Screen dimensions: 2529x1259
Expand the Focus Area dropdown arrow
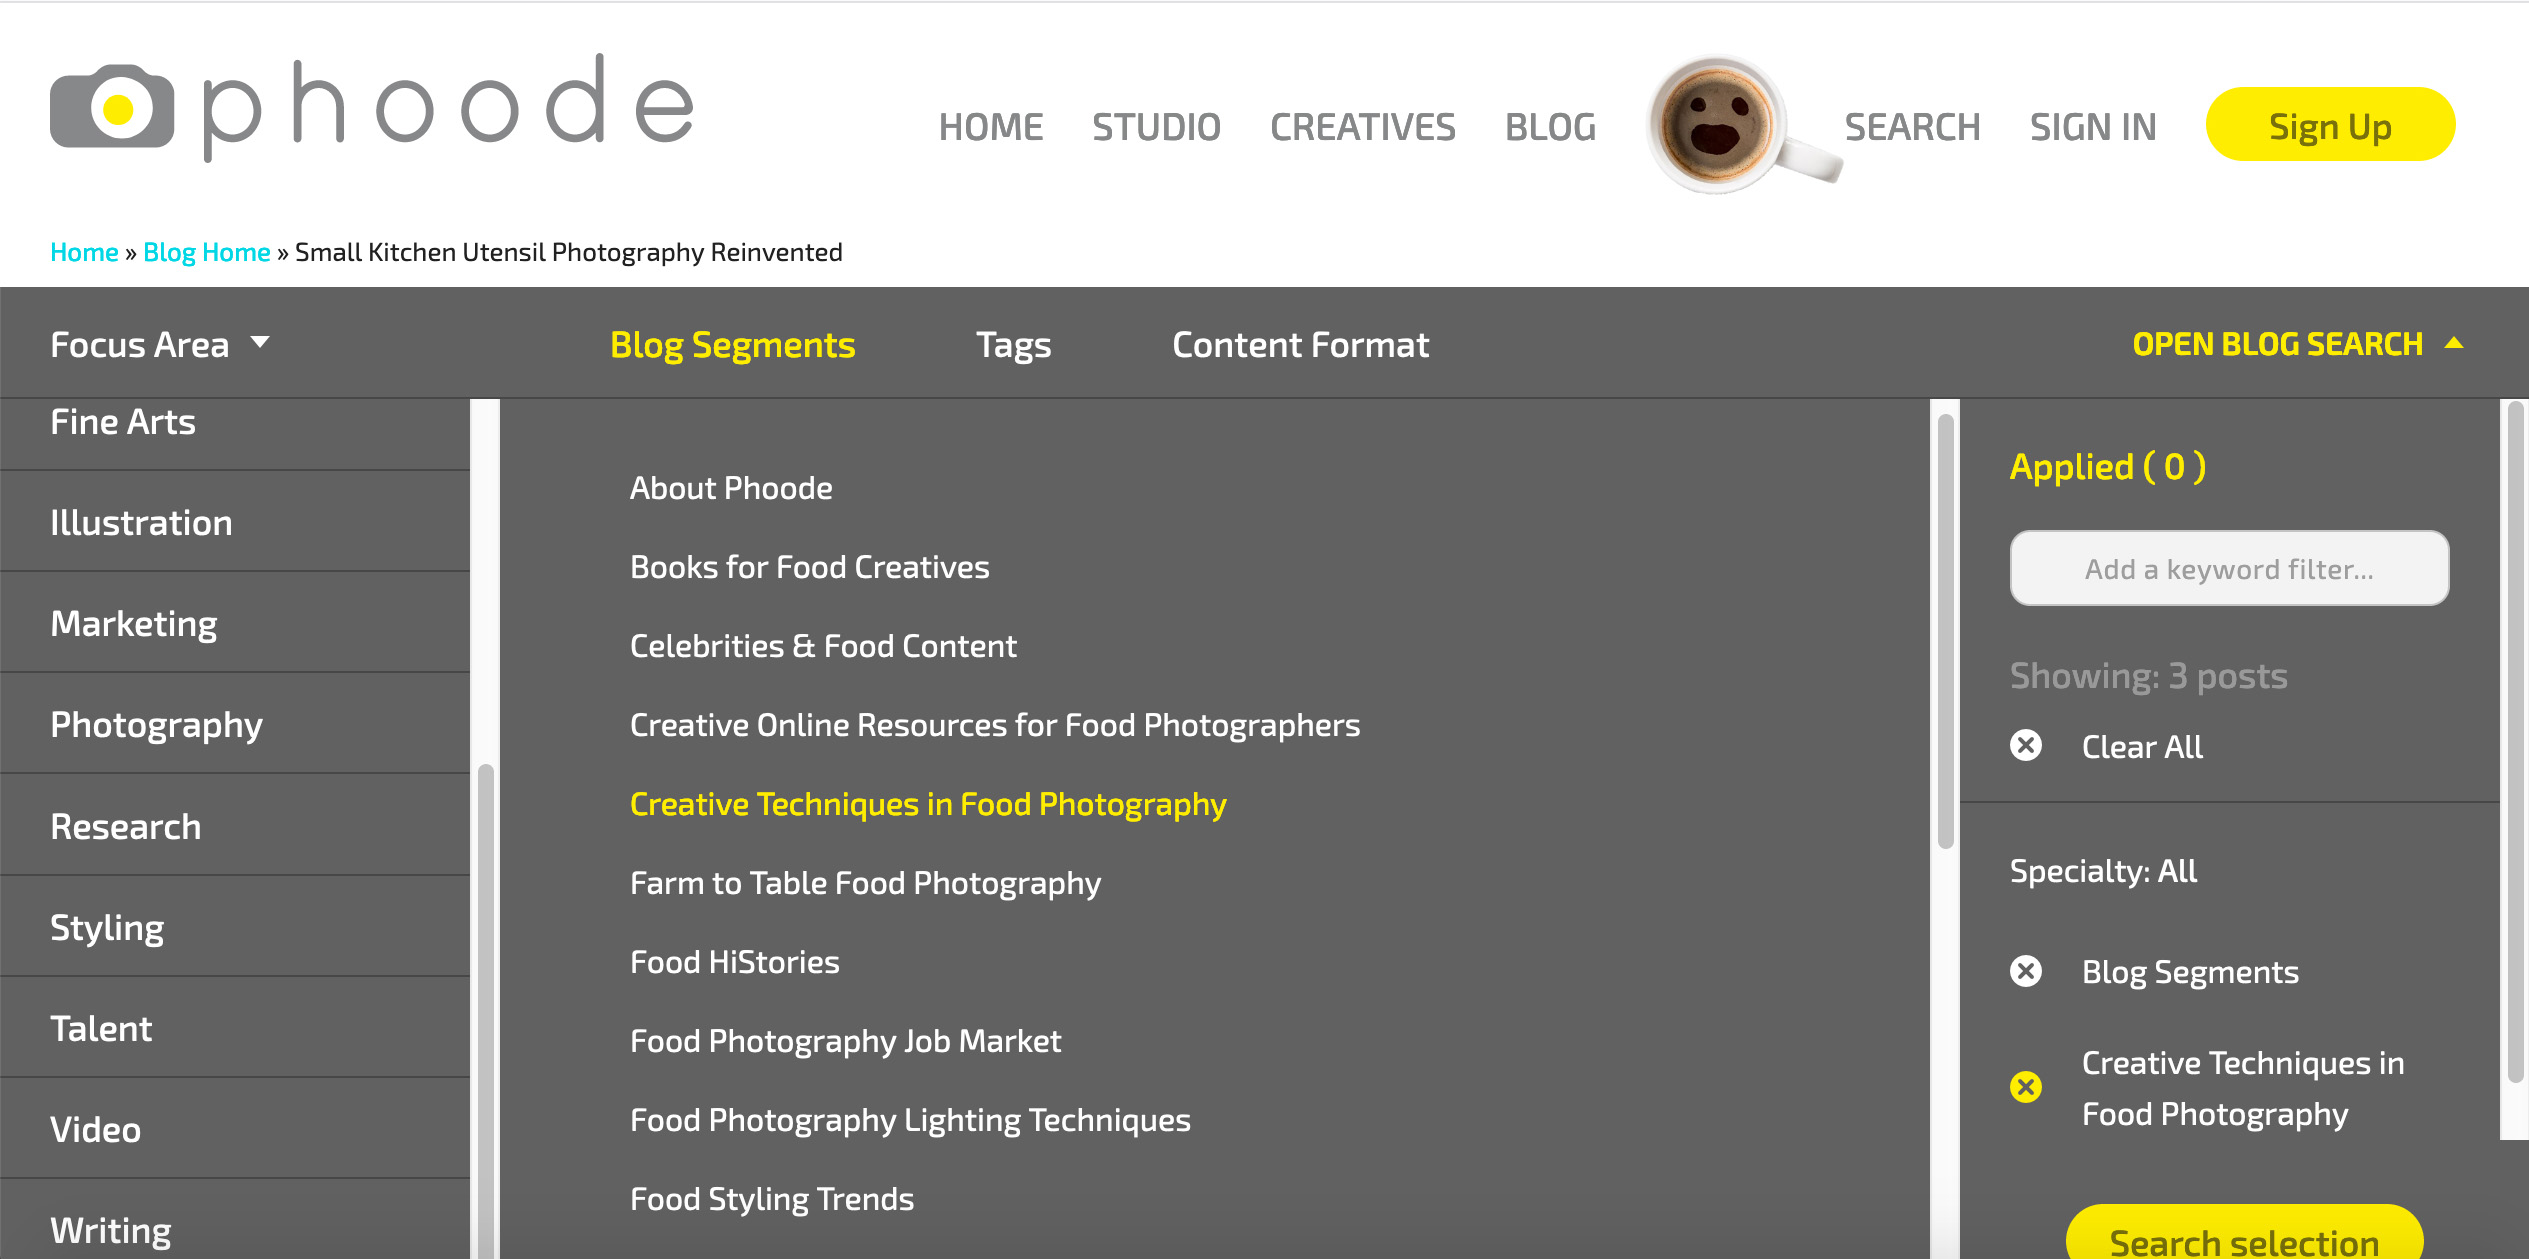click(x=260, y=343)
